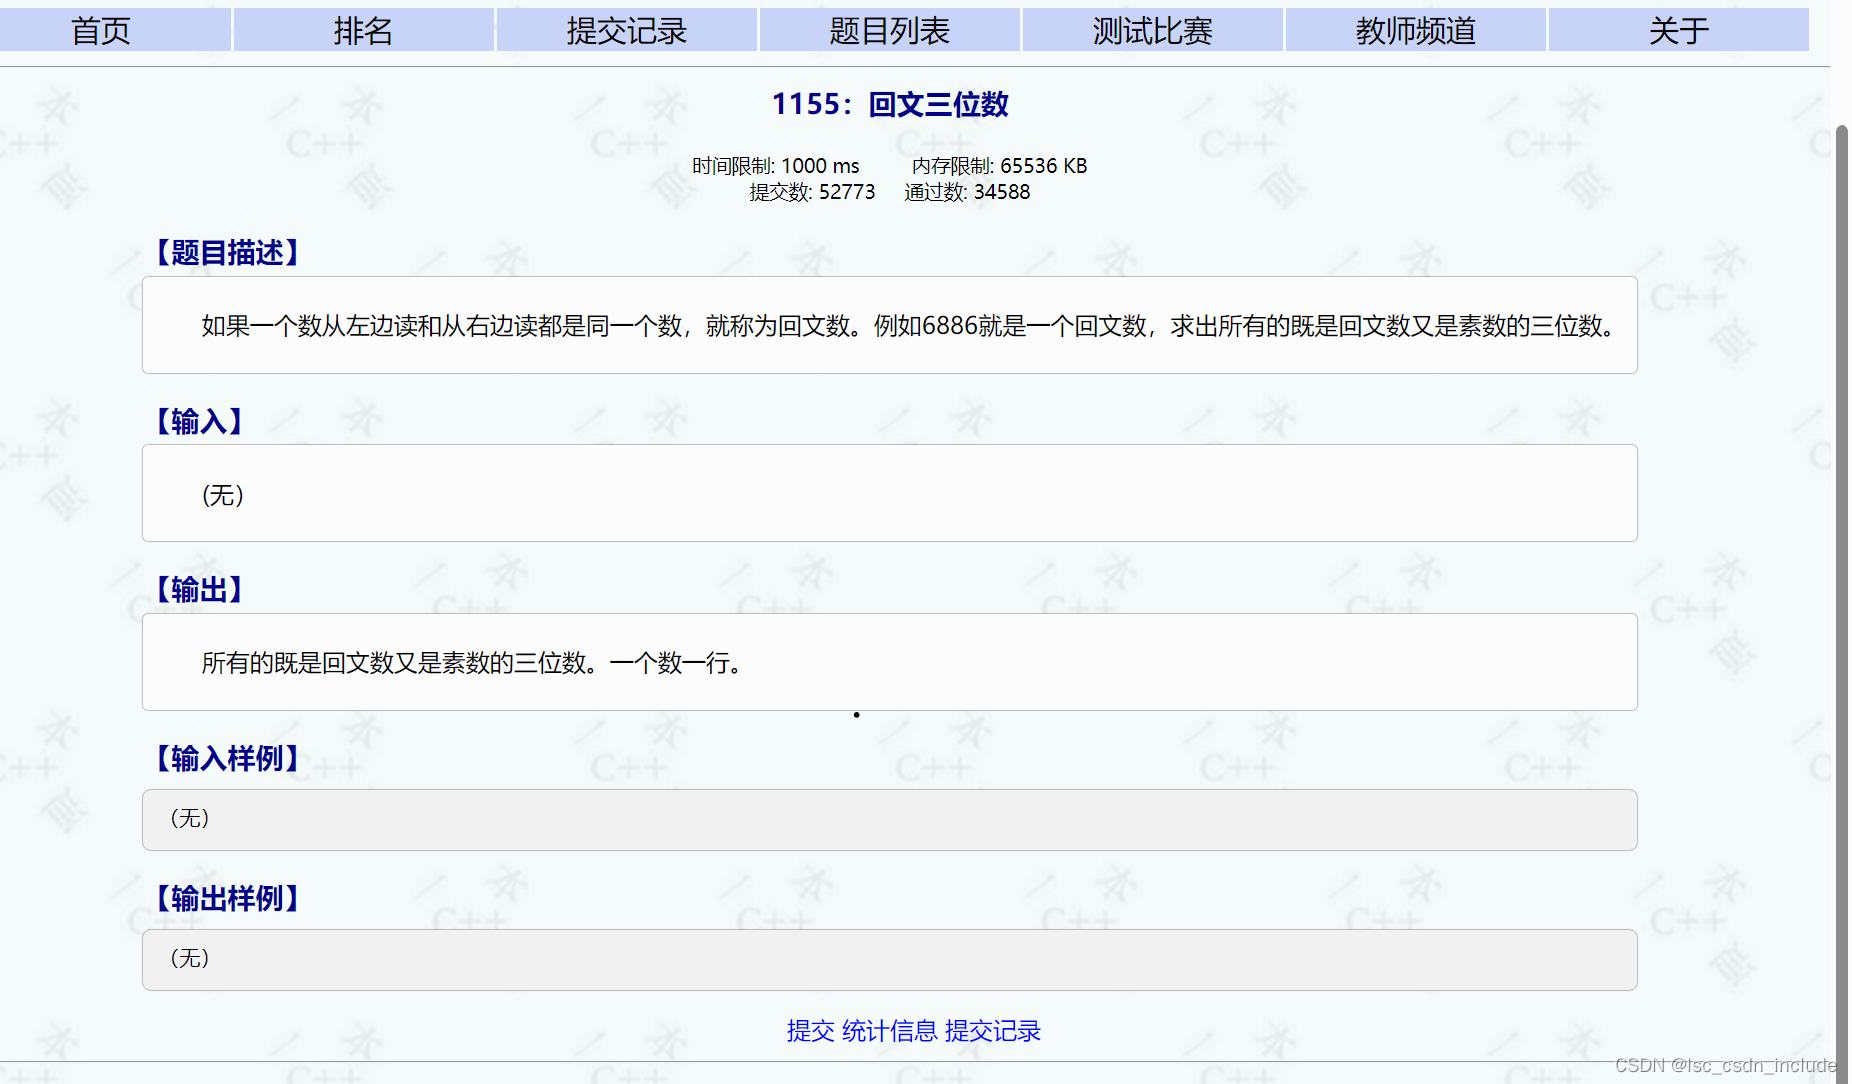Go to the 排名 ranking page
The height and width of the screenshot is (1084, 1852).
point(363,30)
